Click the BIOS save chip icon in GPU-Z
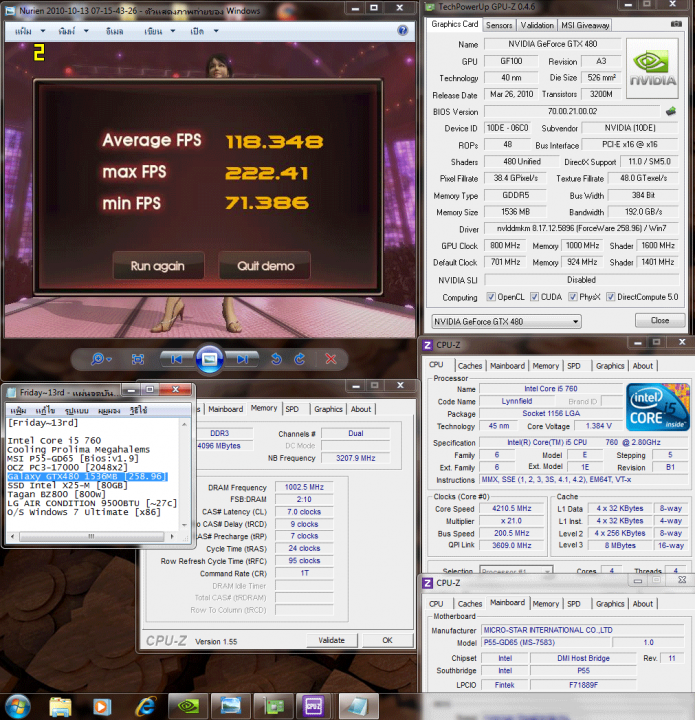Screen dimensions: 695x720 tap(671, 111)
